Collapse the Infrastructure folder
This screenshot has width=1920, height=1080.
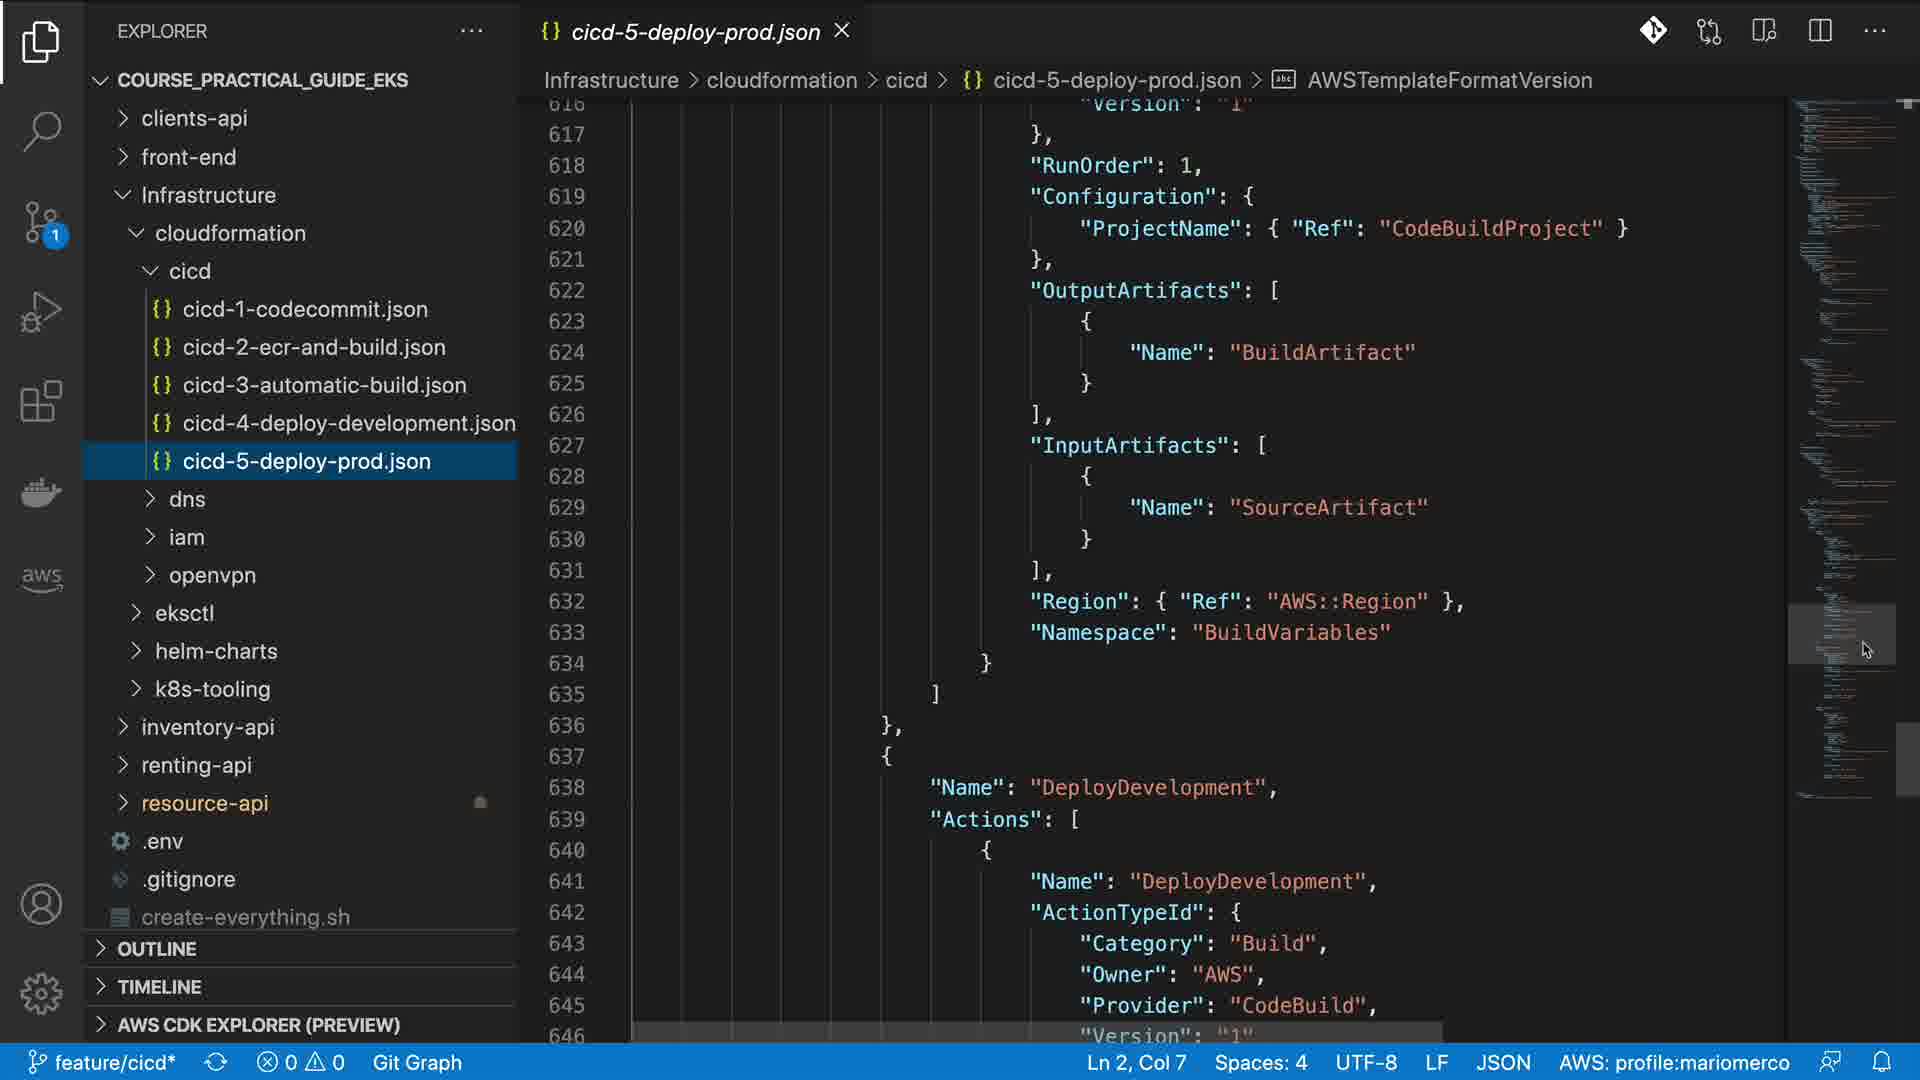pos(208,195)
